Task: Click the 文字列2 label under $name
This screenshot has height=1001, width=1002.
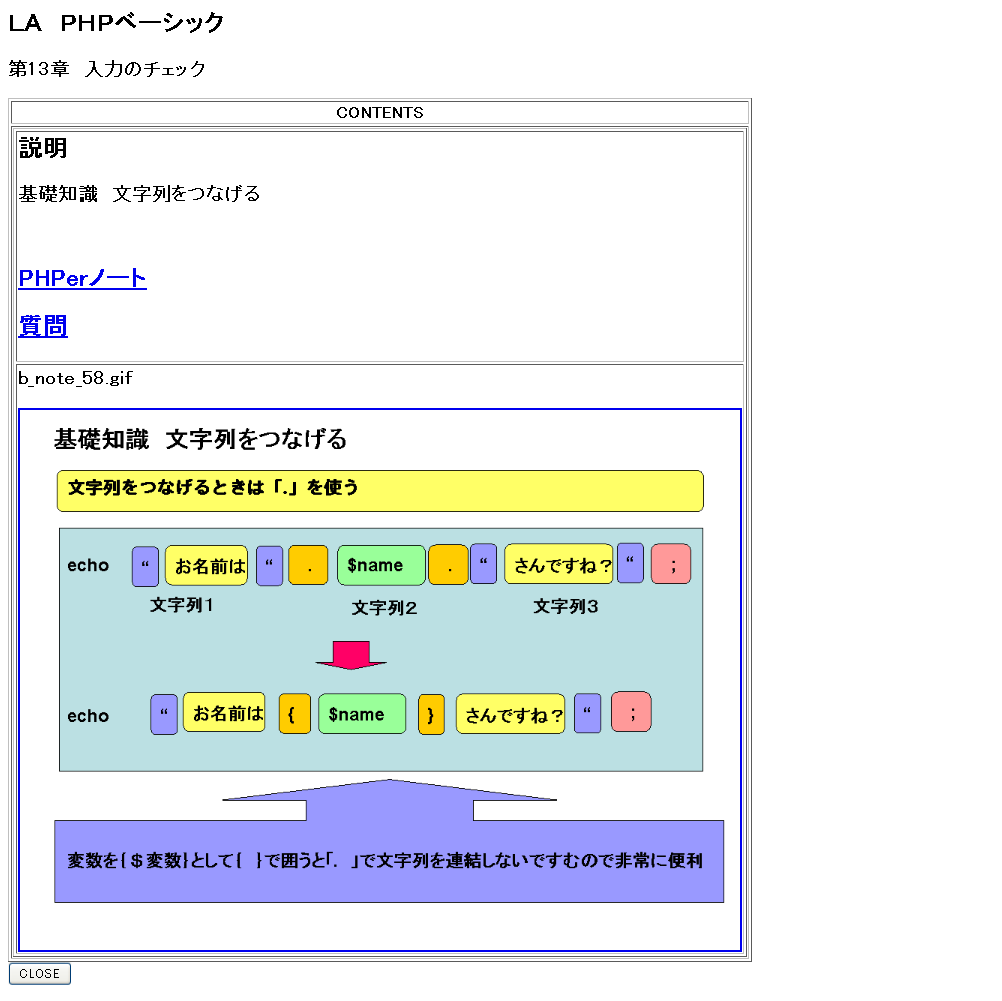Action: (x=384, y=608)
